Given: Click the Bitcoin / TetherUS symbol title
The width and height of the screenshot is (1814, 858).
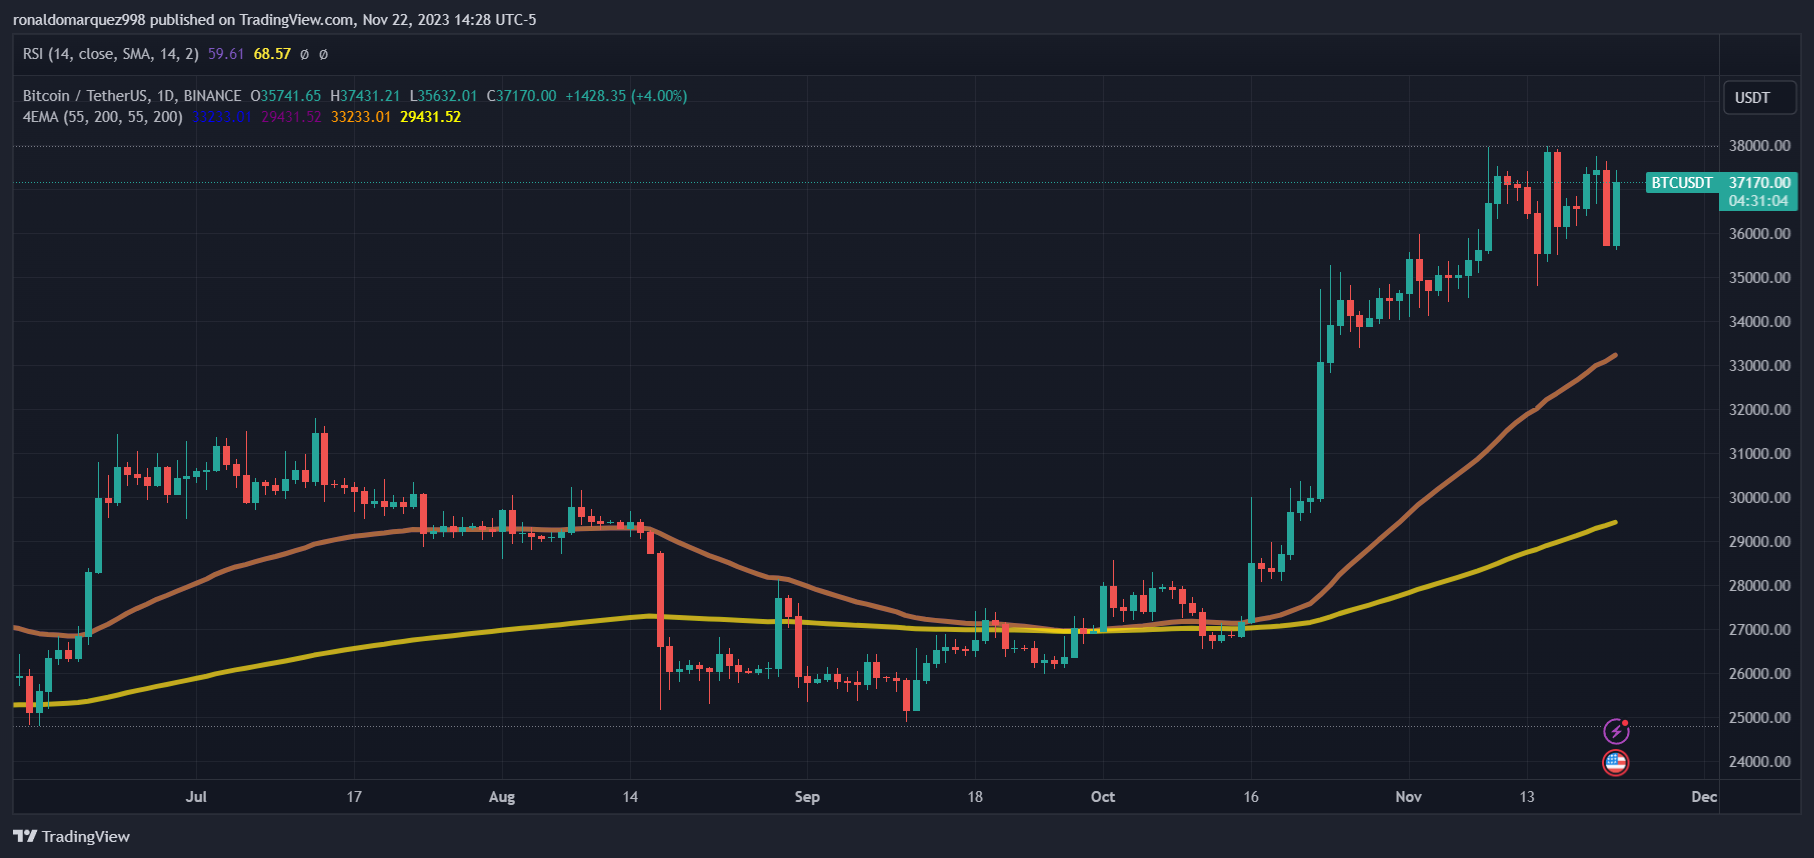Looking at the screenshot, I should click(x=132, y=96).
